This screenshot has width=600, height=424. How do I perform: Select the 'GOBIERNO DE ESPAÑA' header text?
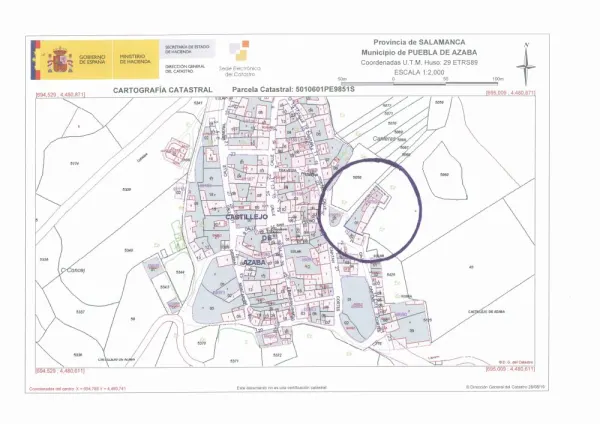(x=92, y=59)
